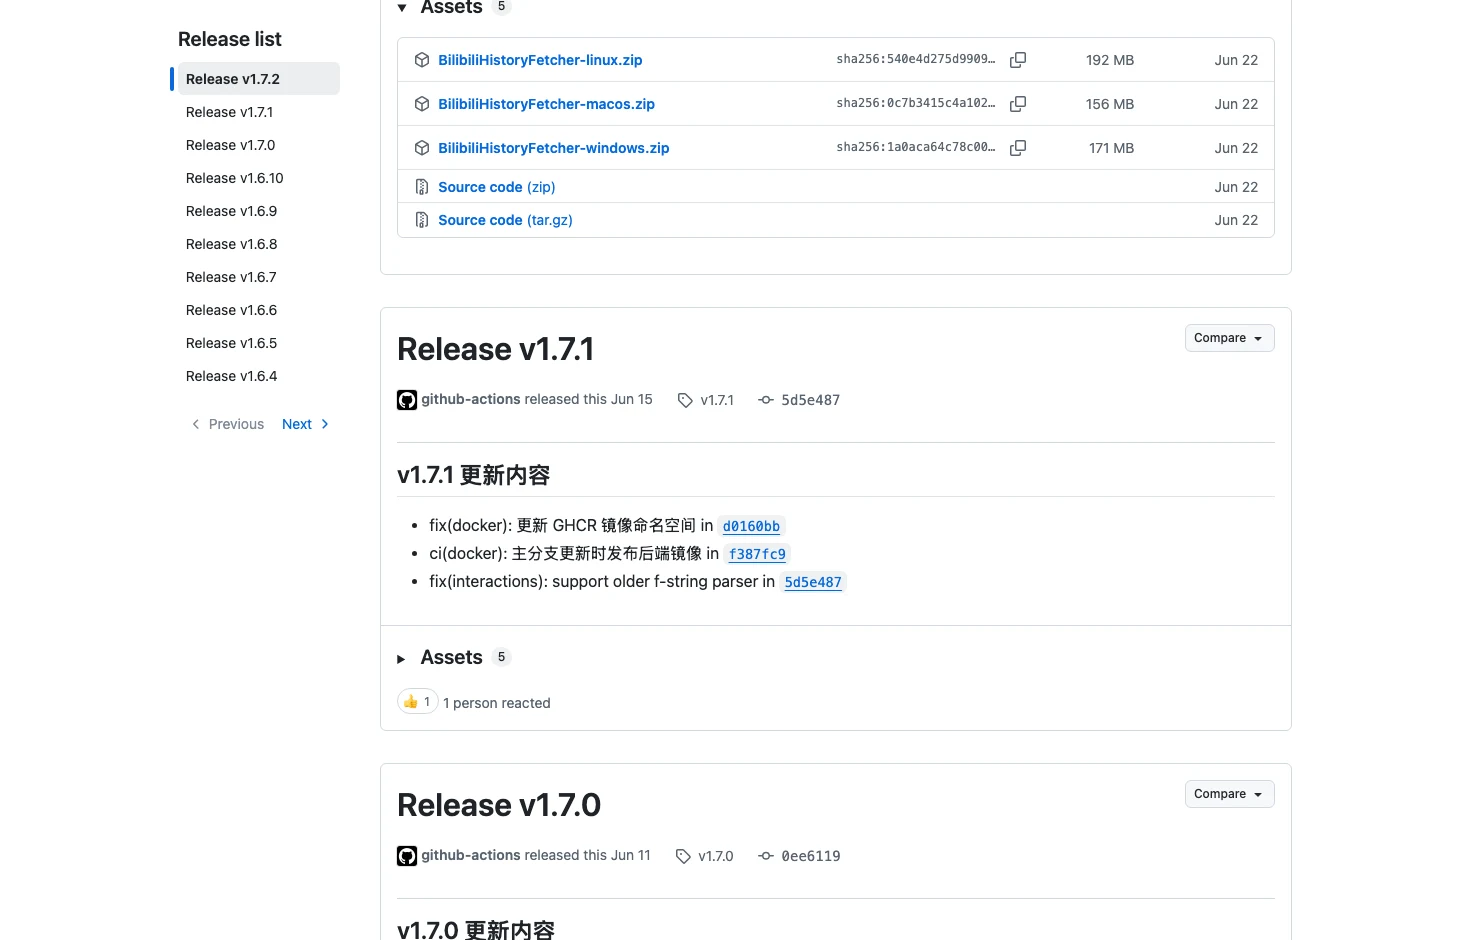Click the disabled Previous pagination control
This screenshot has width=1470, height=940.
pyautogui.click(x=228, y=424)
